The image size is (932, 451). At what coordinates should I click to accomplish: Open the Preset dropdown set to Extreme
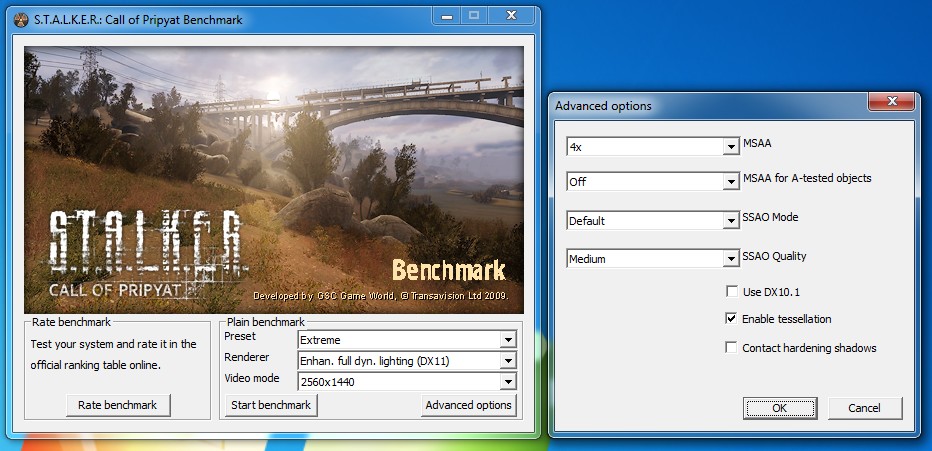[407, 340]
